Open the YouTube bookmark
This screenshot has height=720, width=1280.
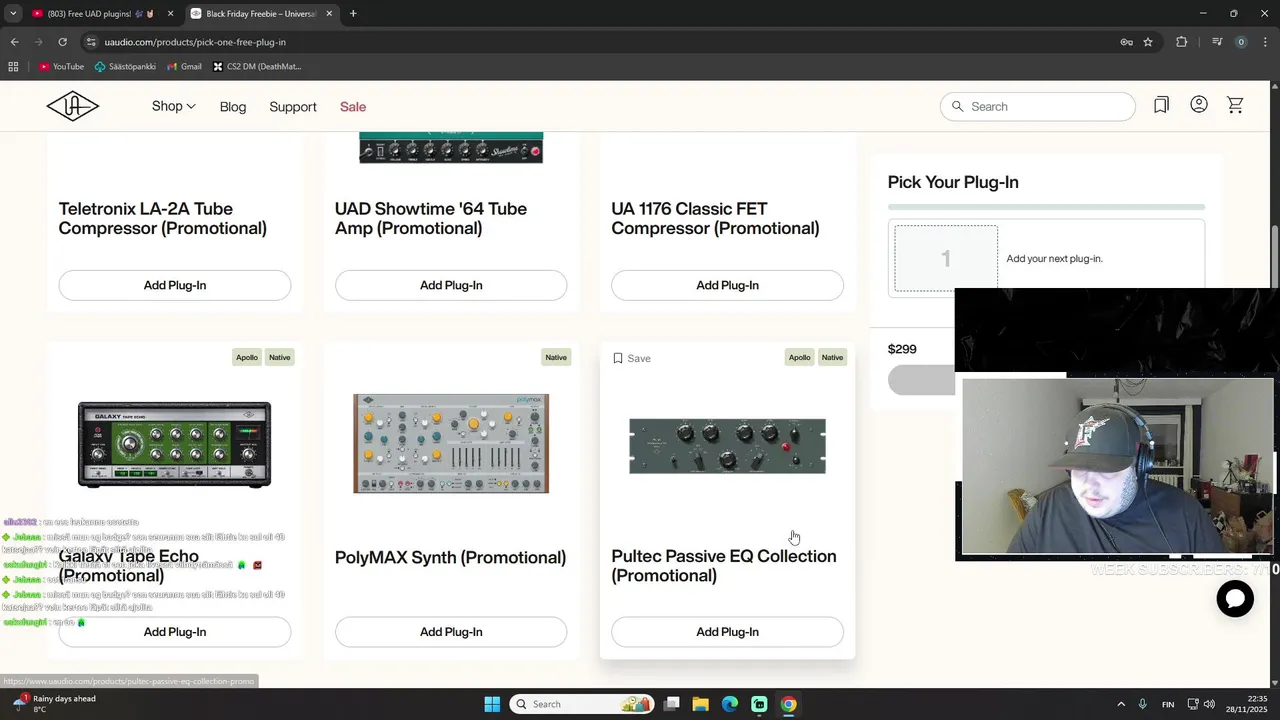pos(61,67)
